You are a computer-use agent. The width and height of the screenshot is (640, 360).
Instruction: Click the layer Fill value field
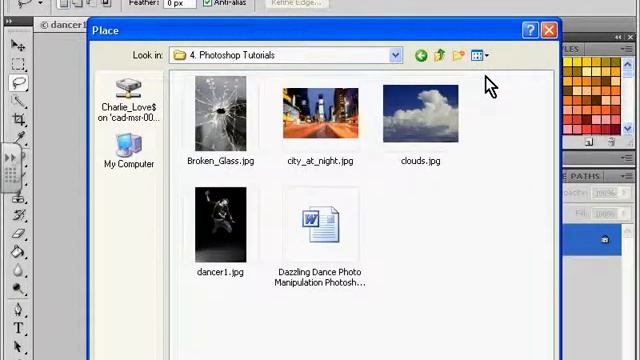[x=605, y=213]
